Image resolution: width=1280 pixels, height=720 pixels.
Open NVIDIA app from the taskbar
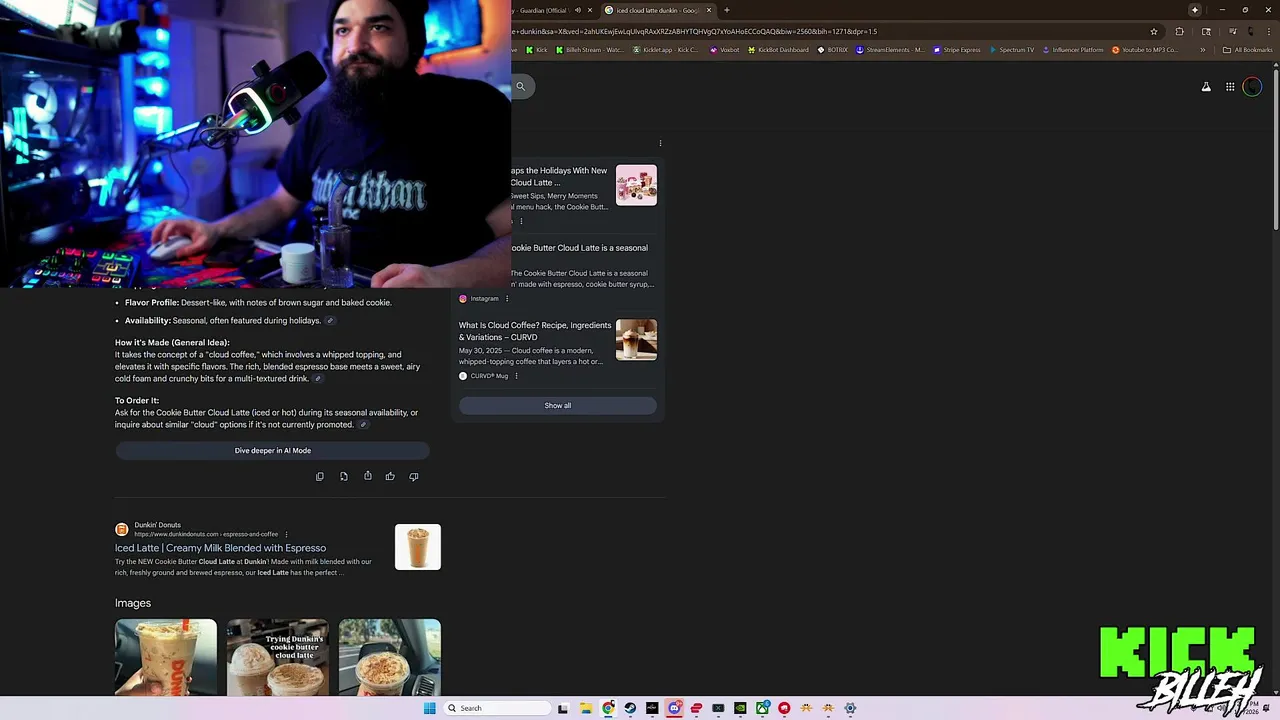740,708
